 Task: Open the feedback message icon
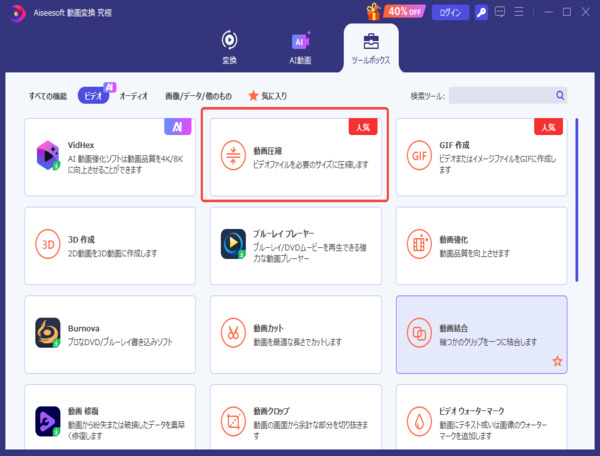(500, 12)
